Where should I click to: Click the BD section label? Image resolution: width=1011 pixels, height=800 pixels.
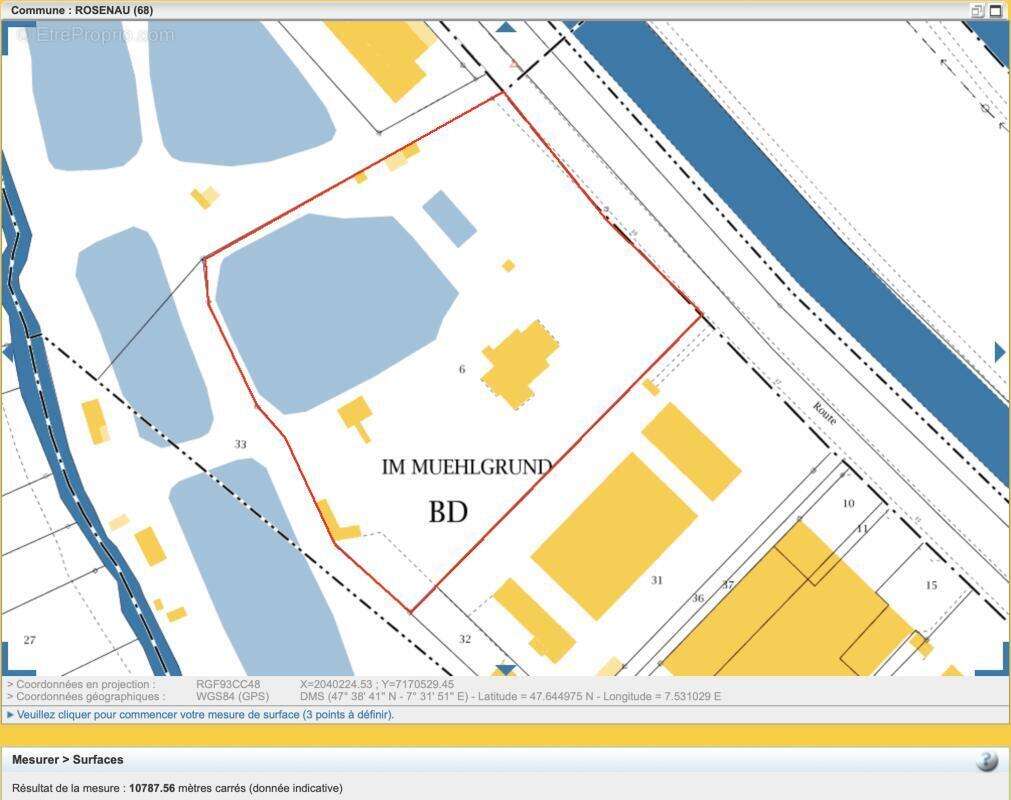coord(448,512)
